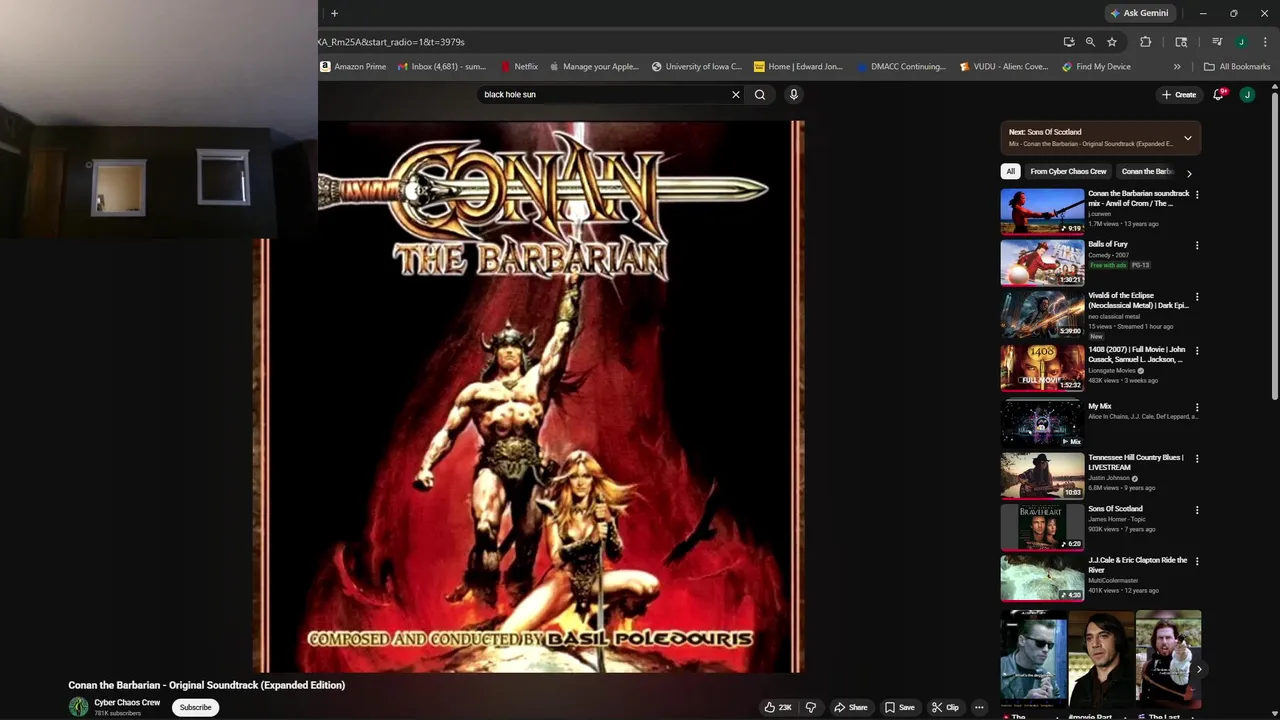Image resolution: width=1280 pixels, height=720 pixels.
Task: Click the Ask Gemini button
Action: tap(1139, 13)
